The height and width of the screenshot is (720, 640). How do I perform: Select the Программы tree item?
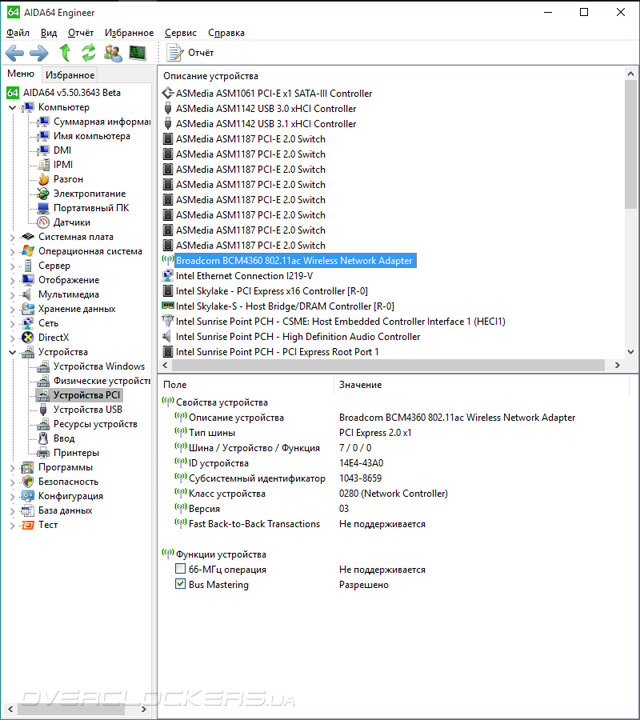65,467
